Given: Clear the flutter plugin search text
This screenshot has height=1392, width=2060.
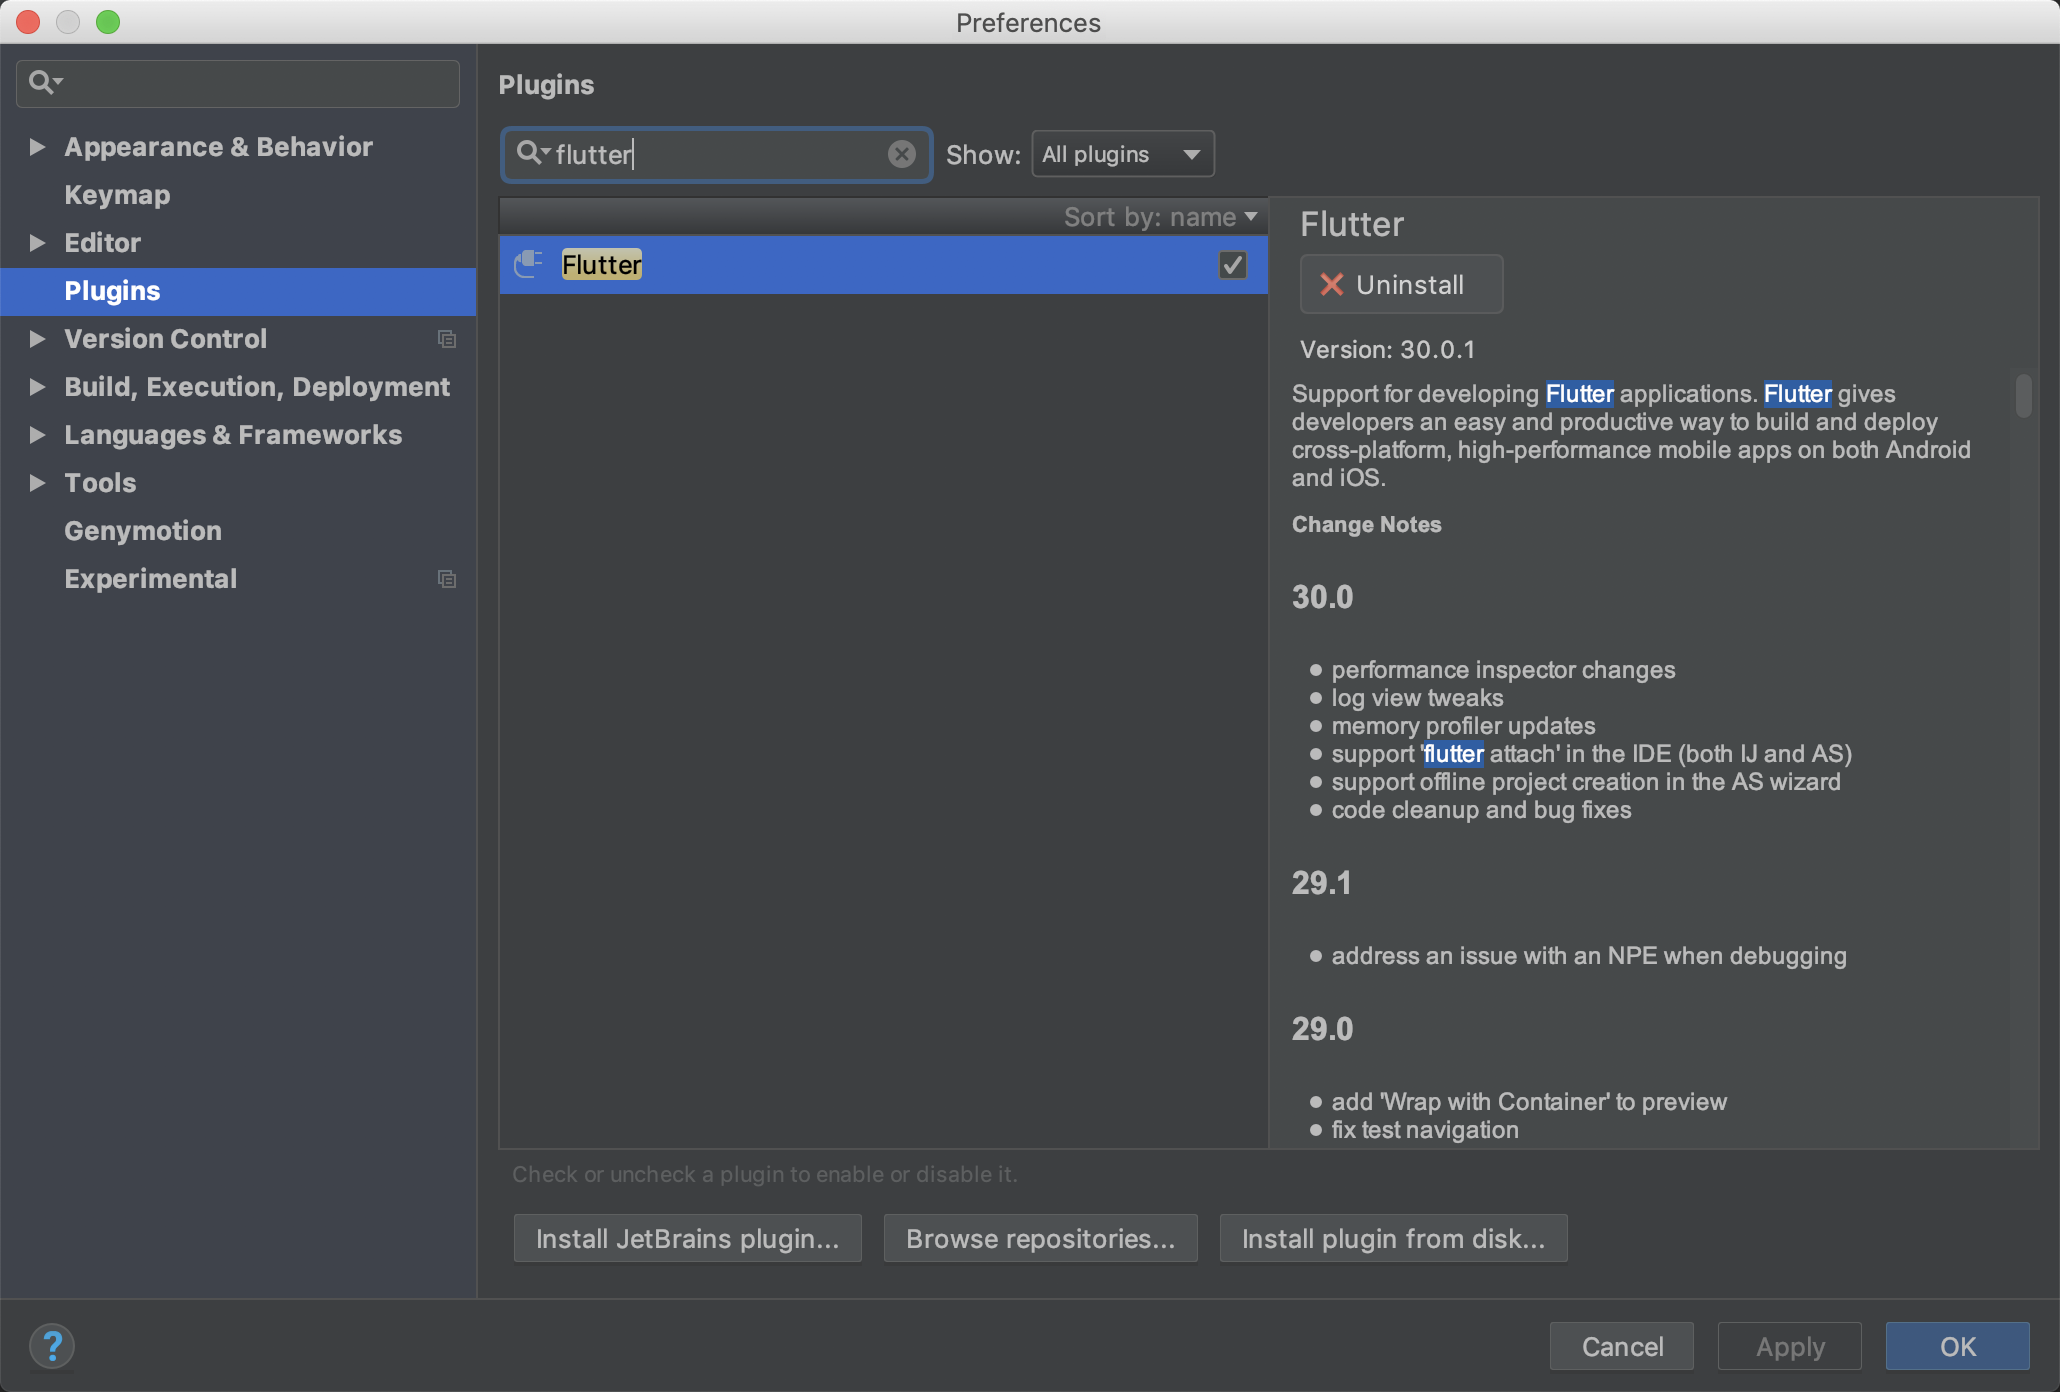Looking at the screenshot, I should [x=901, y=154].
